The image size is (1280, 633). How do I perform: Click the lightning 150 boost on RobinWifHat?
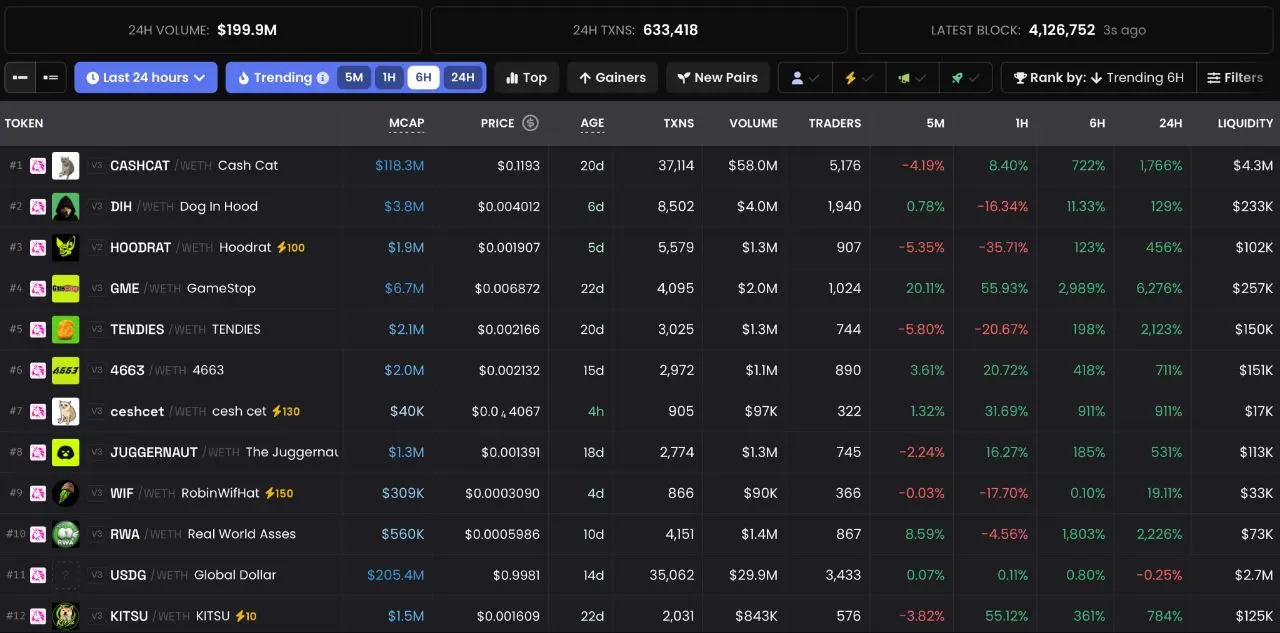(279, 493)
